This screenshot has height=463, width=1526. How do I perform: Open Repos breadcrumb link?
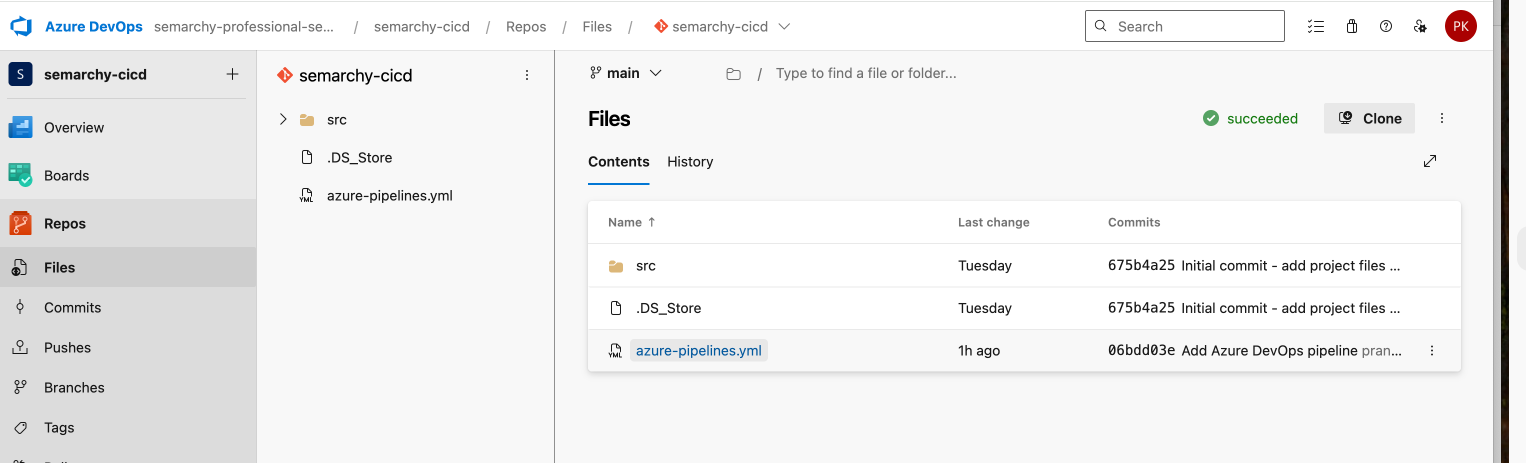(526, 27)
